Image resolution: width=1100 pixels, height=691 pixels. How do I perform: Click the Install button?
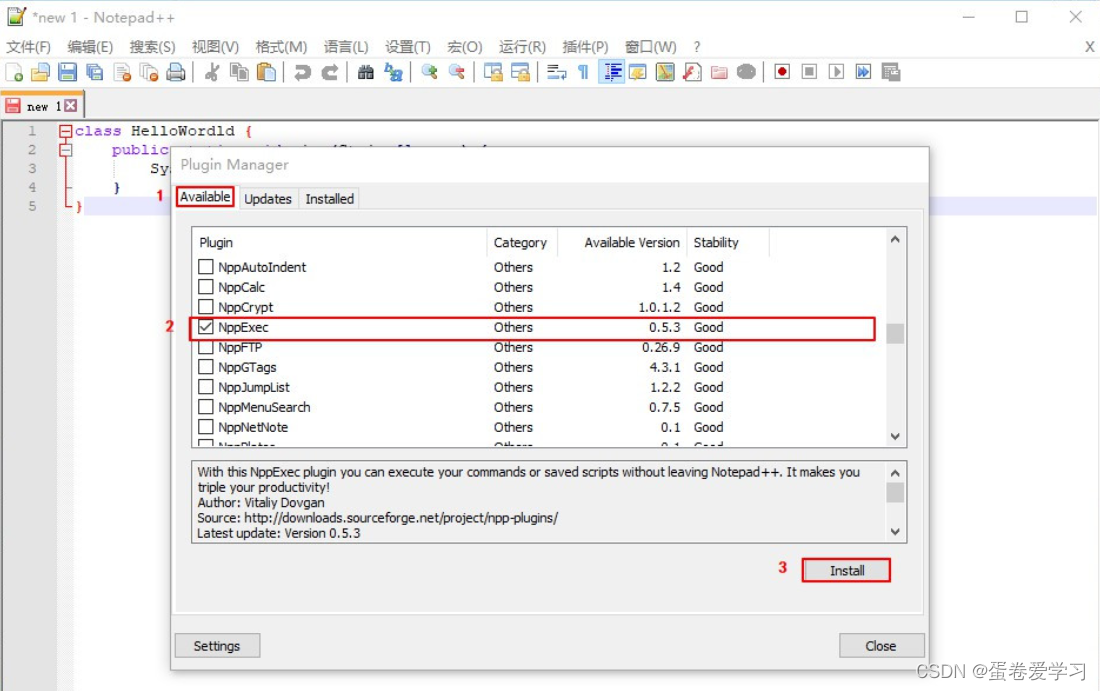point(846,569)
